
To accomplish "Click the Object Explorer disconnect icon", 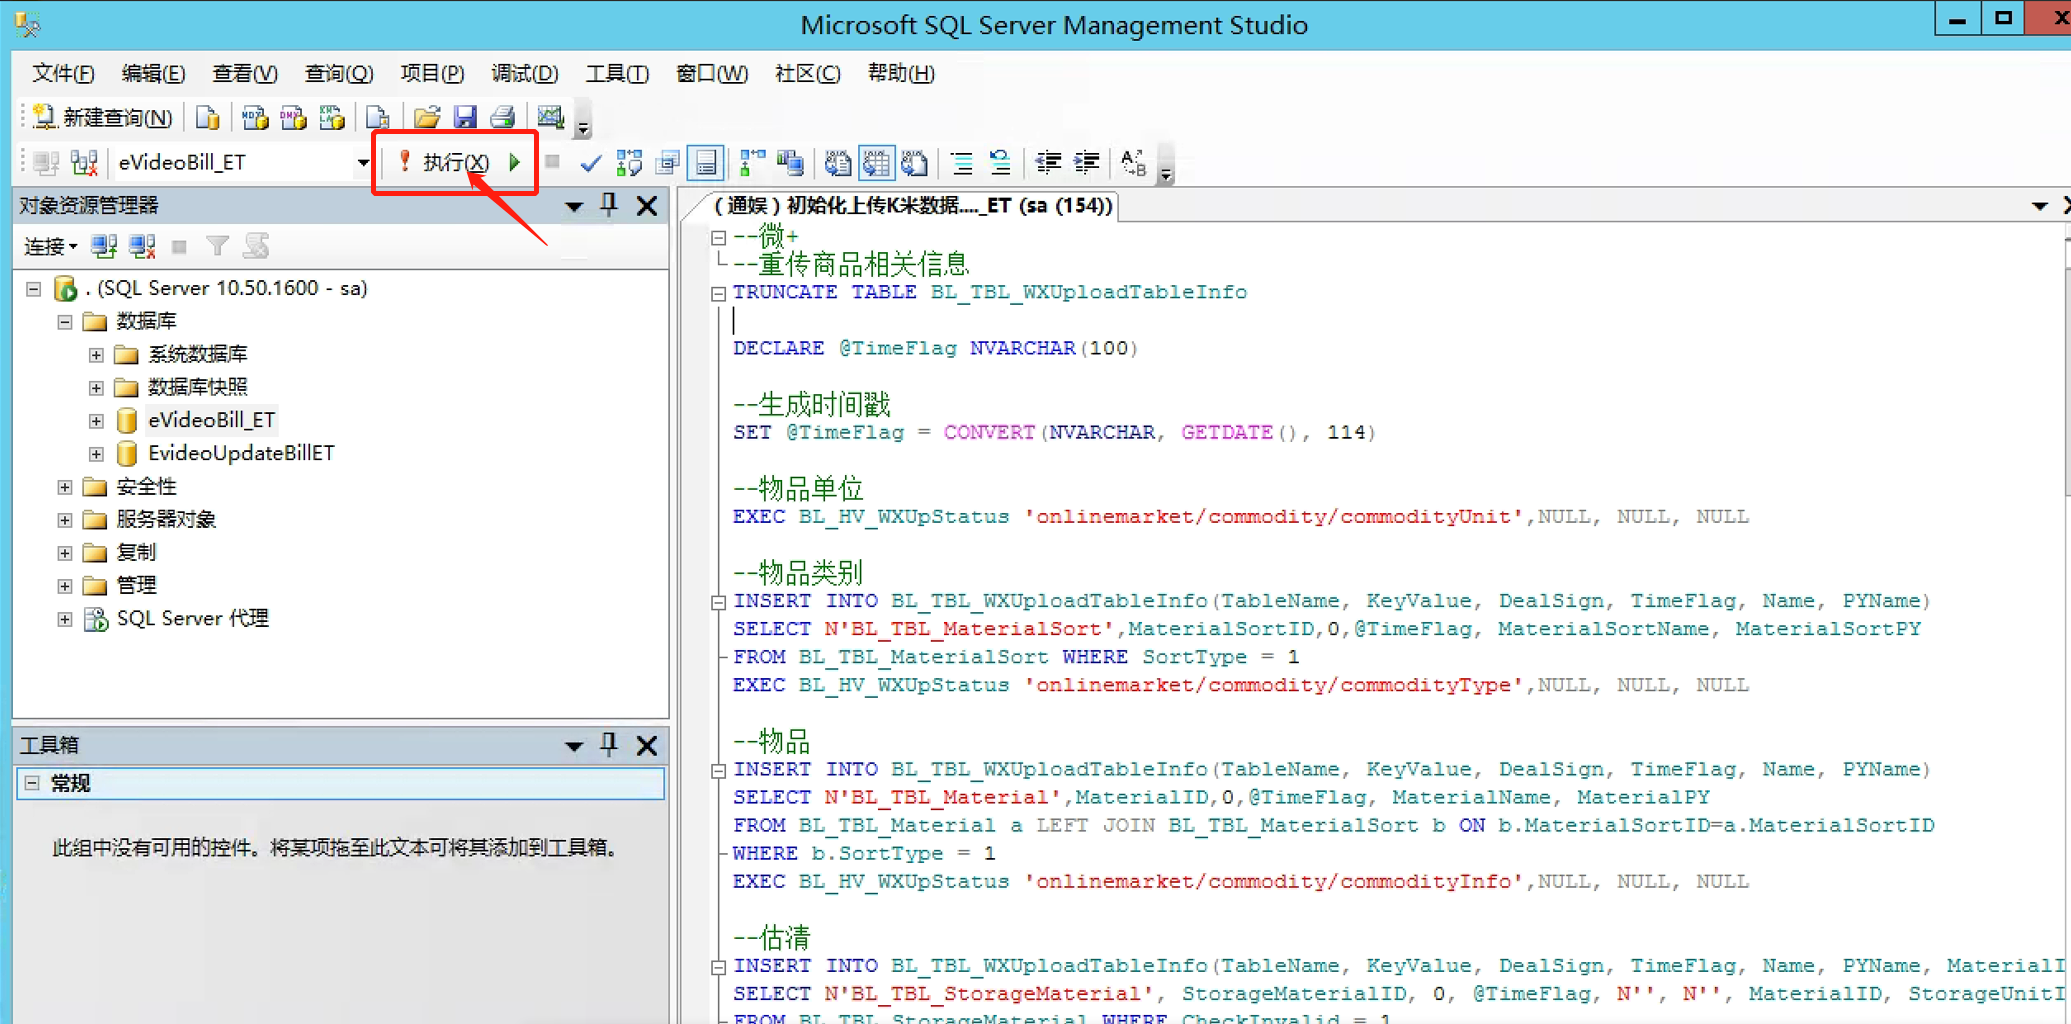I will pos(142,246).
